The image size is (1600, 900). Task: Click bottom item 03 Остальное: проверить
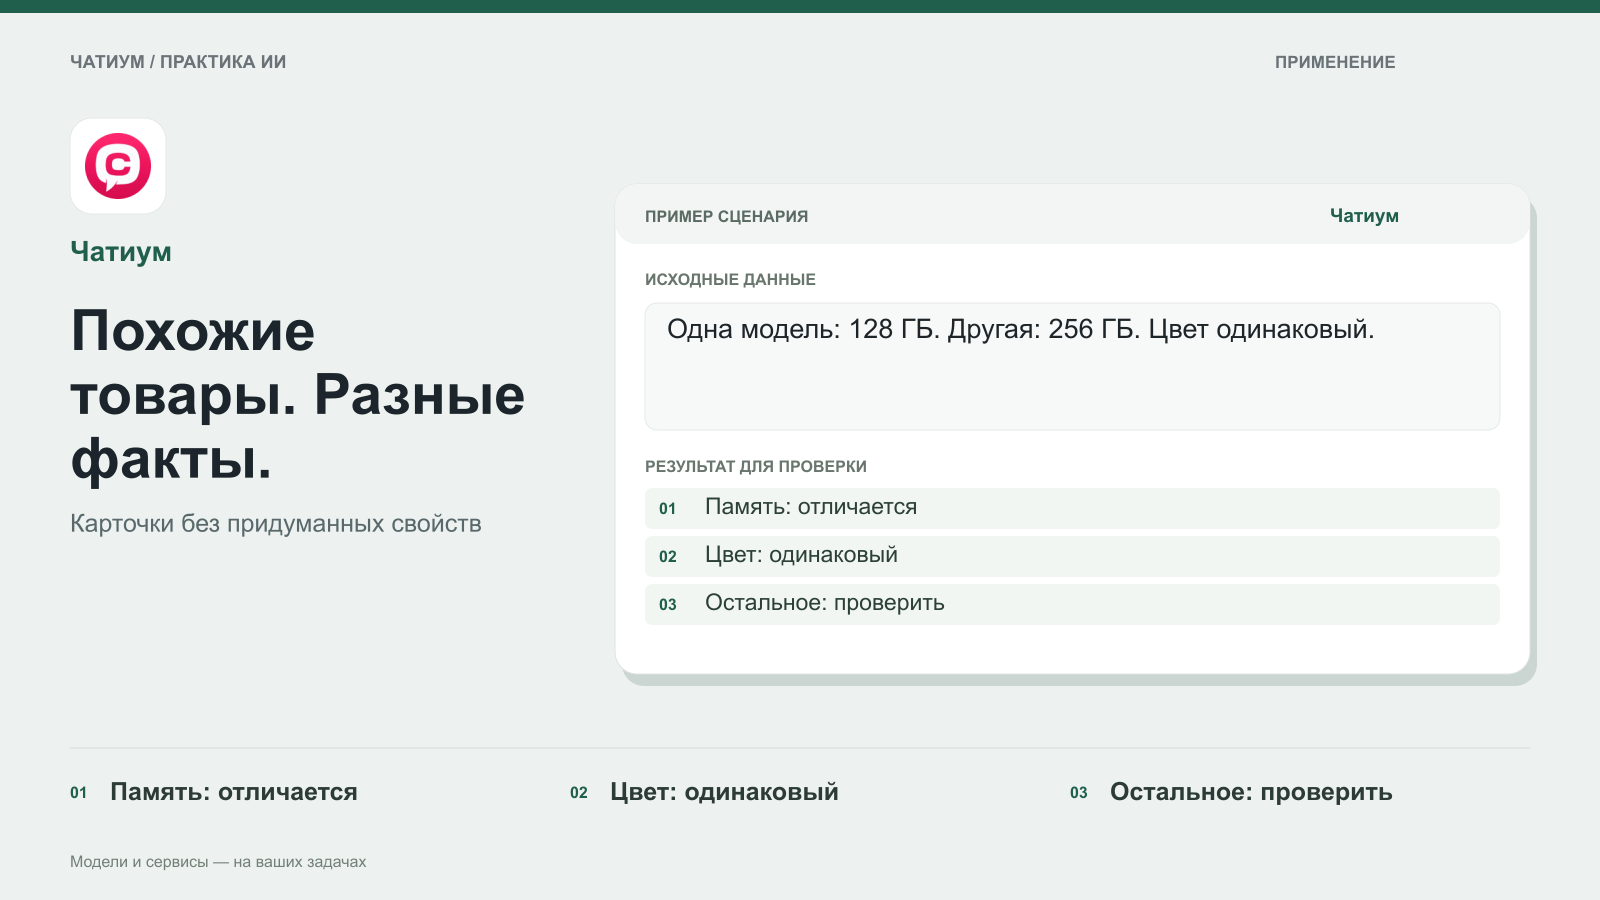[1231, 792]
